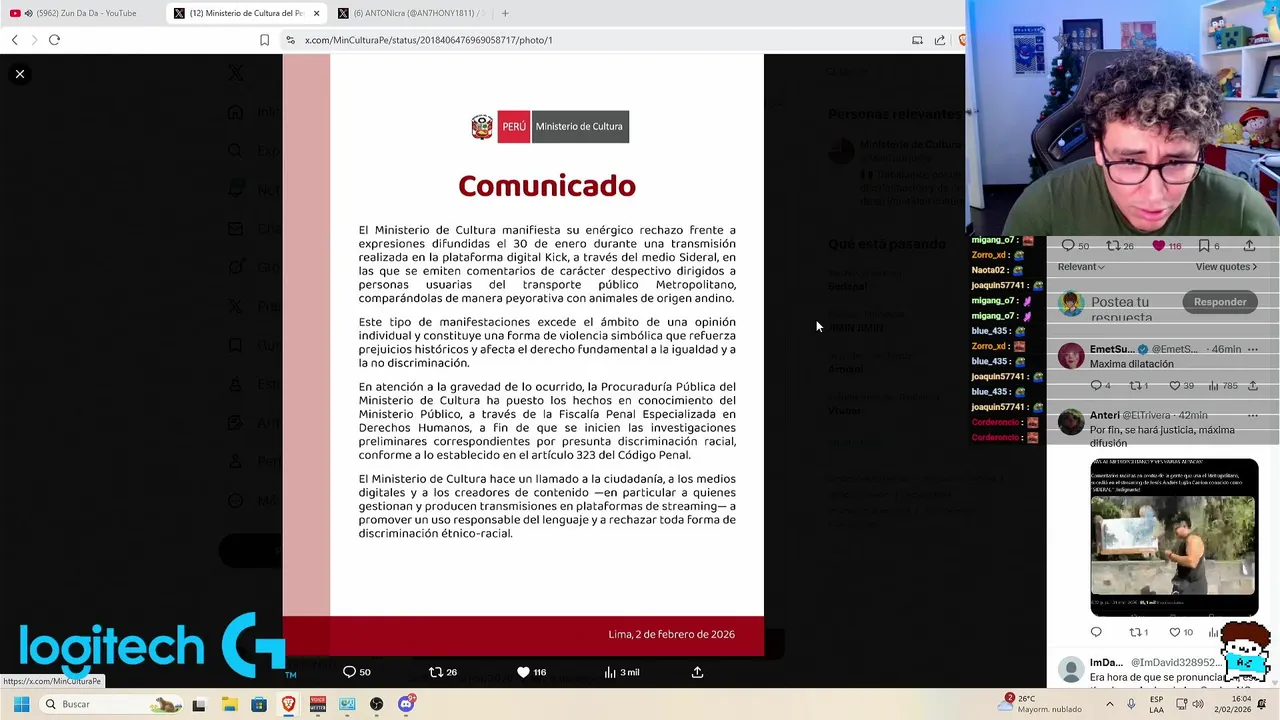Image resolution: width=1280 pixels, height=720 pixels.
Task: Select the Ministerio de Cultura X tab
Action: pos(247,13)
